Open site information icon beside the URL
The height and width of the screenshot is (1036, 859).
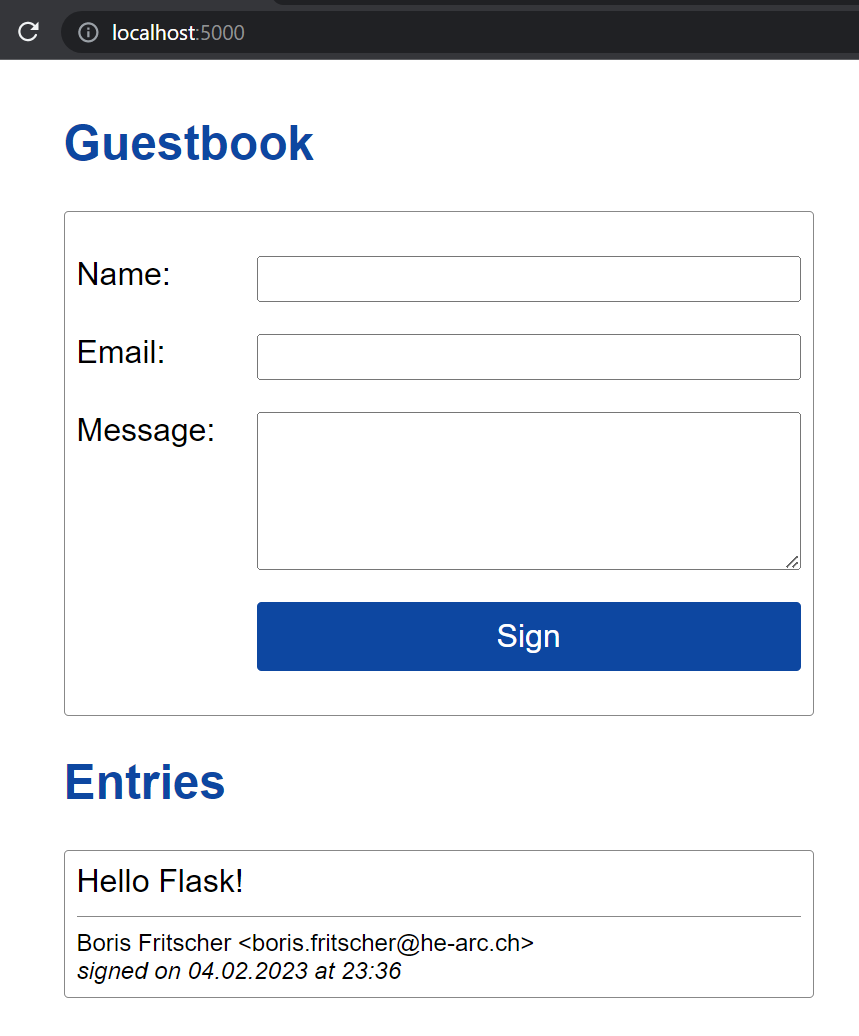[89, 33]
